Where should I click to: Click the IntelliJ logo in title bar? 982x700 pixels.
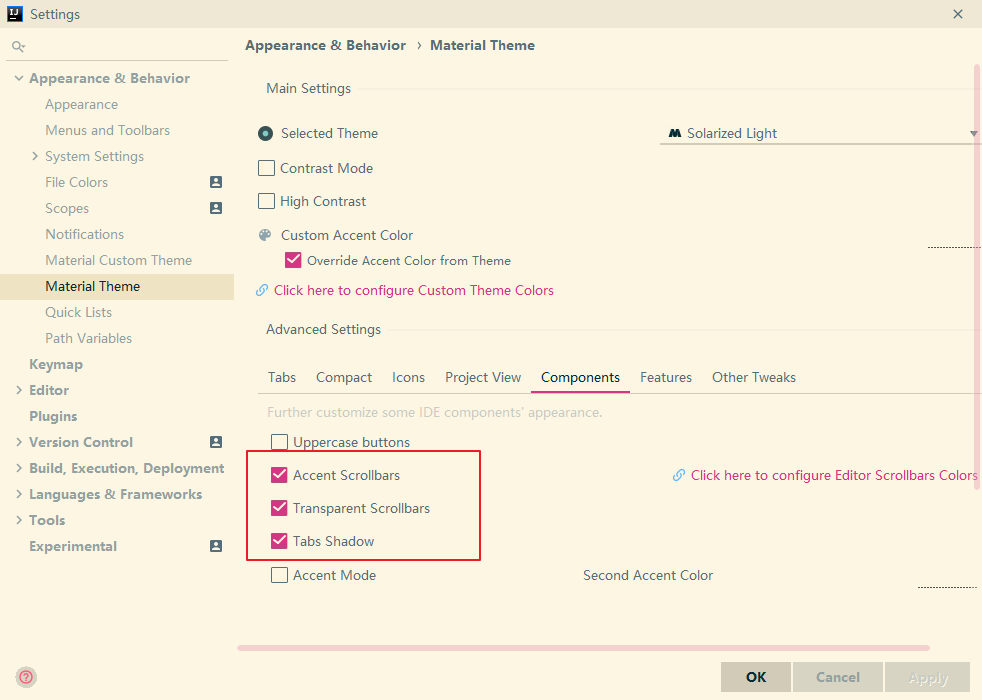coord(15,14)
